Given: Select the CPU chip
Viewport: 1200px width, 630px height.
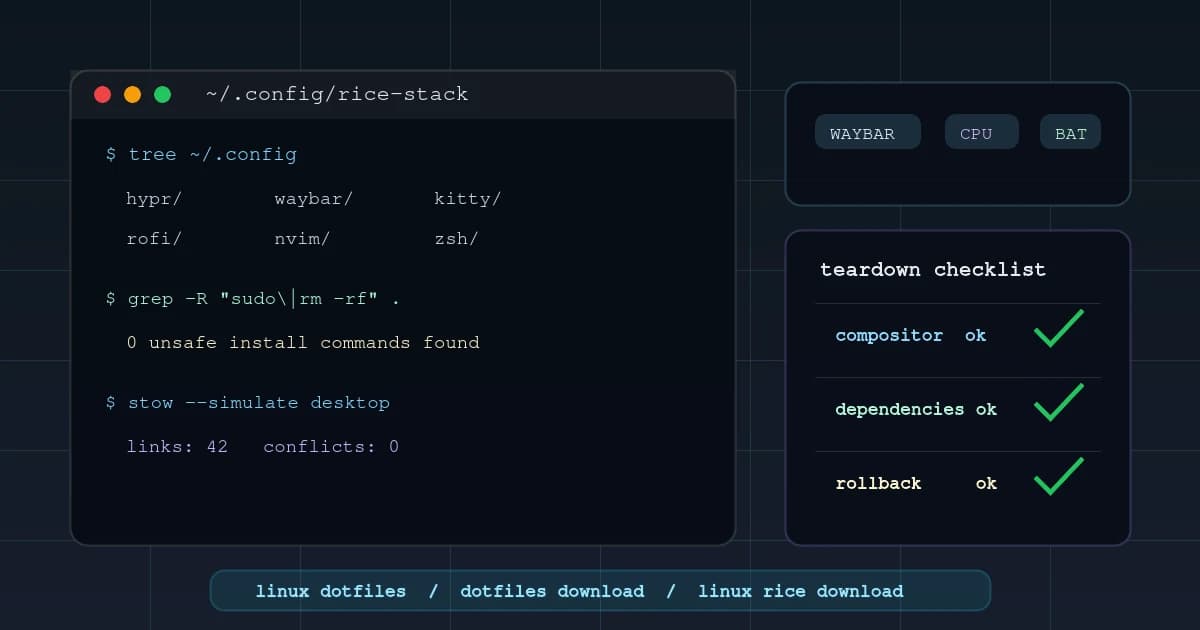Looking at the screenshot, I should 982,132.
